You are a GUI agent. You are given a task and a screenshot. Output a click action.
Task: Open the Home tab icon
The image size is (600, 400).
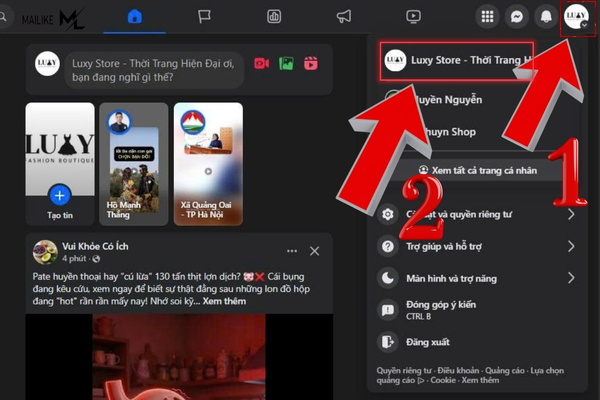point(134,16)
